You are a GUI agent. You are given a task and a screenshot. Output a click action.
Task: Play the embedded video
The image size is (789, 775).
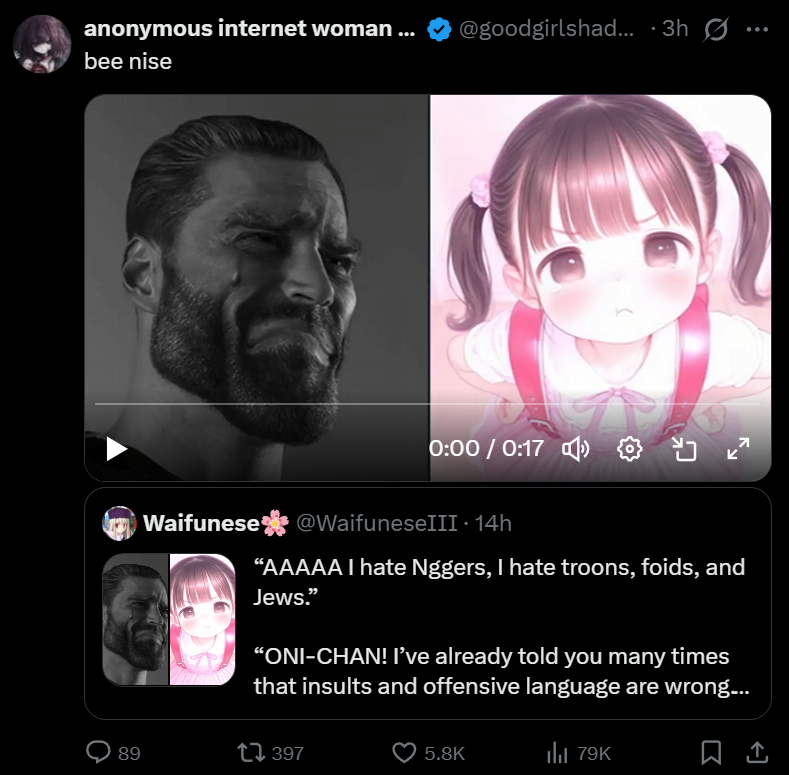(x=117, y=449)
